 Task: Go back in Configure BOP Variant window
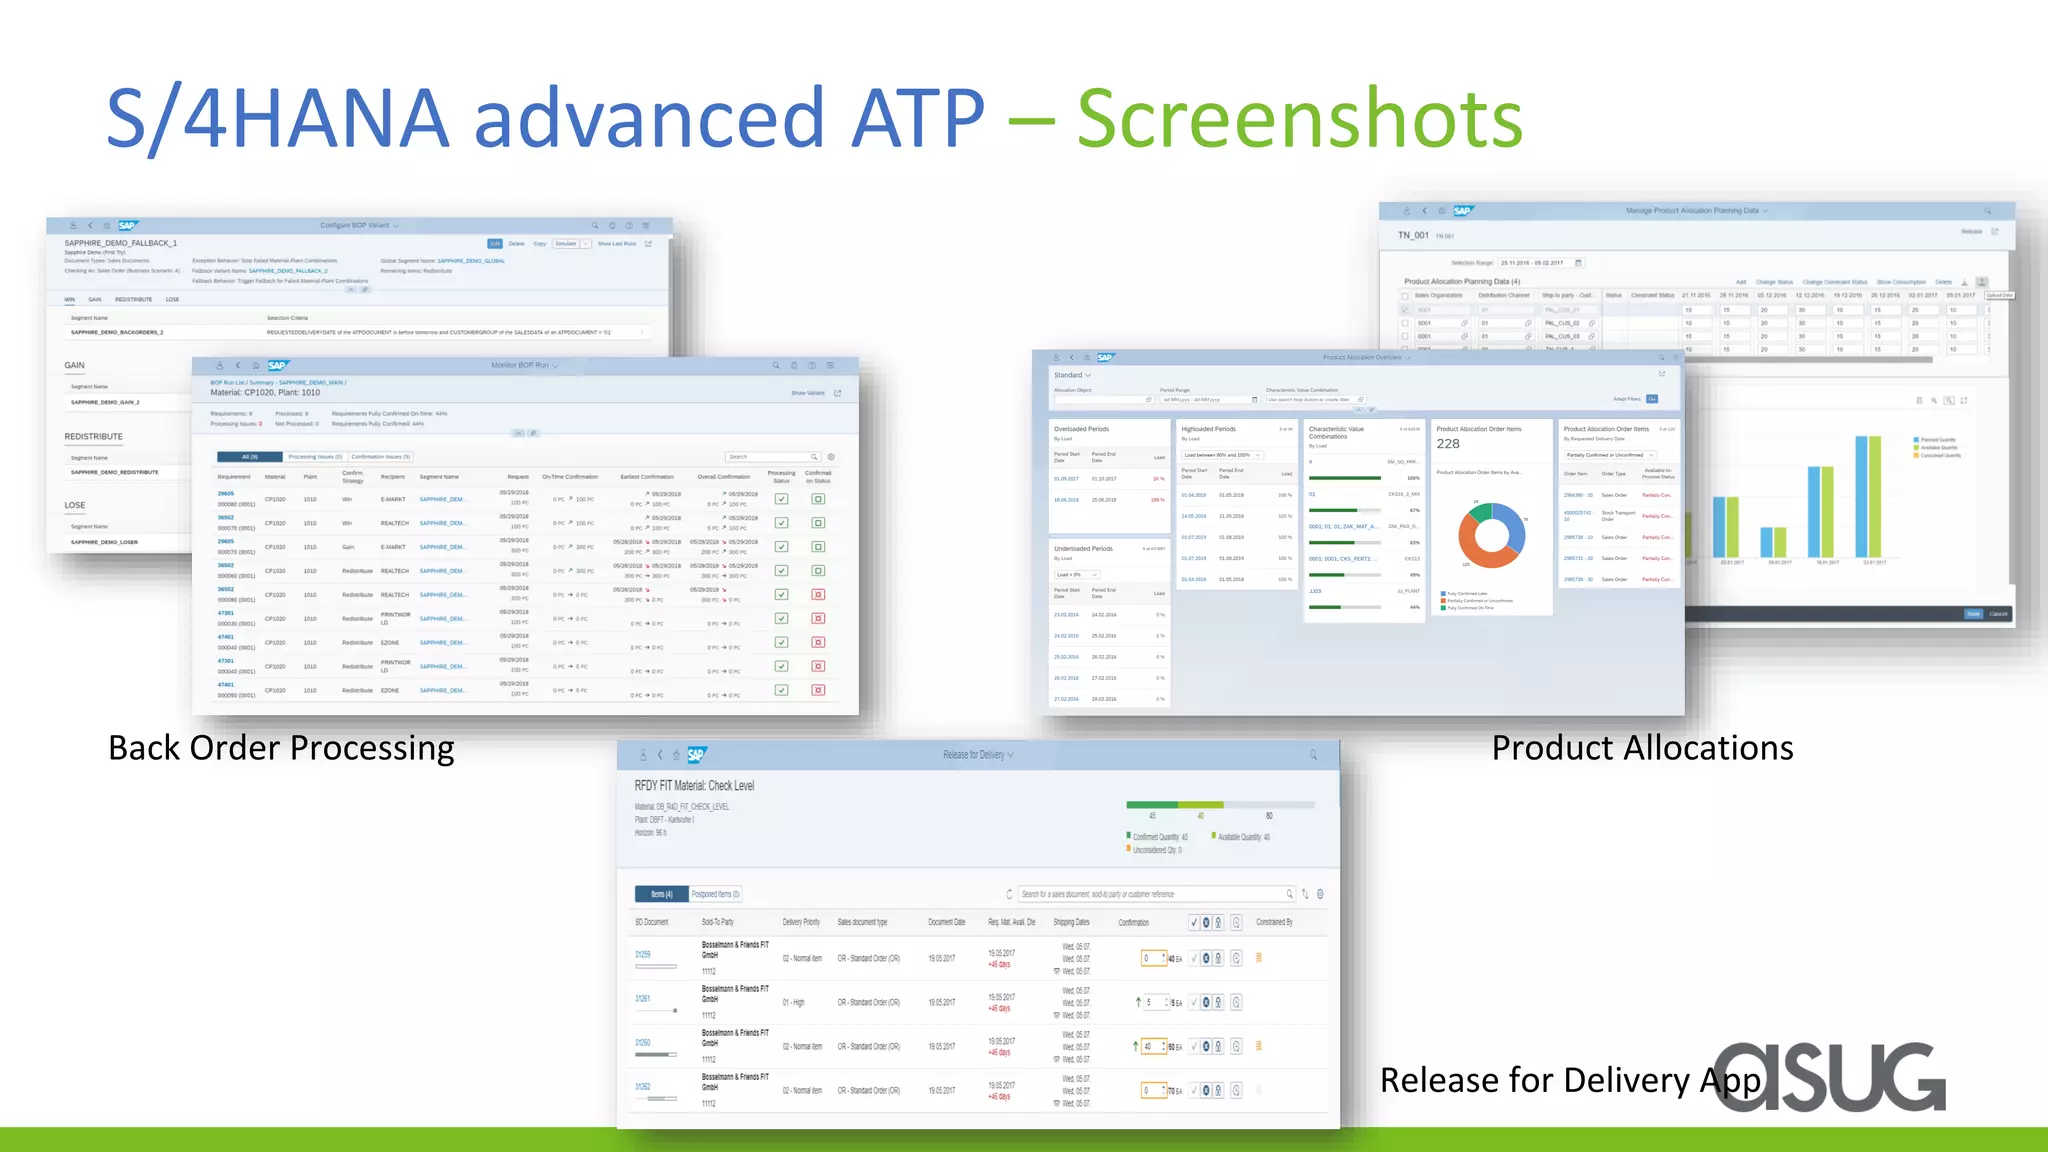pyautogui.click(x=90, y=226)
